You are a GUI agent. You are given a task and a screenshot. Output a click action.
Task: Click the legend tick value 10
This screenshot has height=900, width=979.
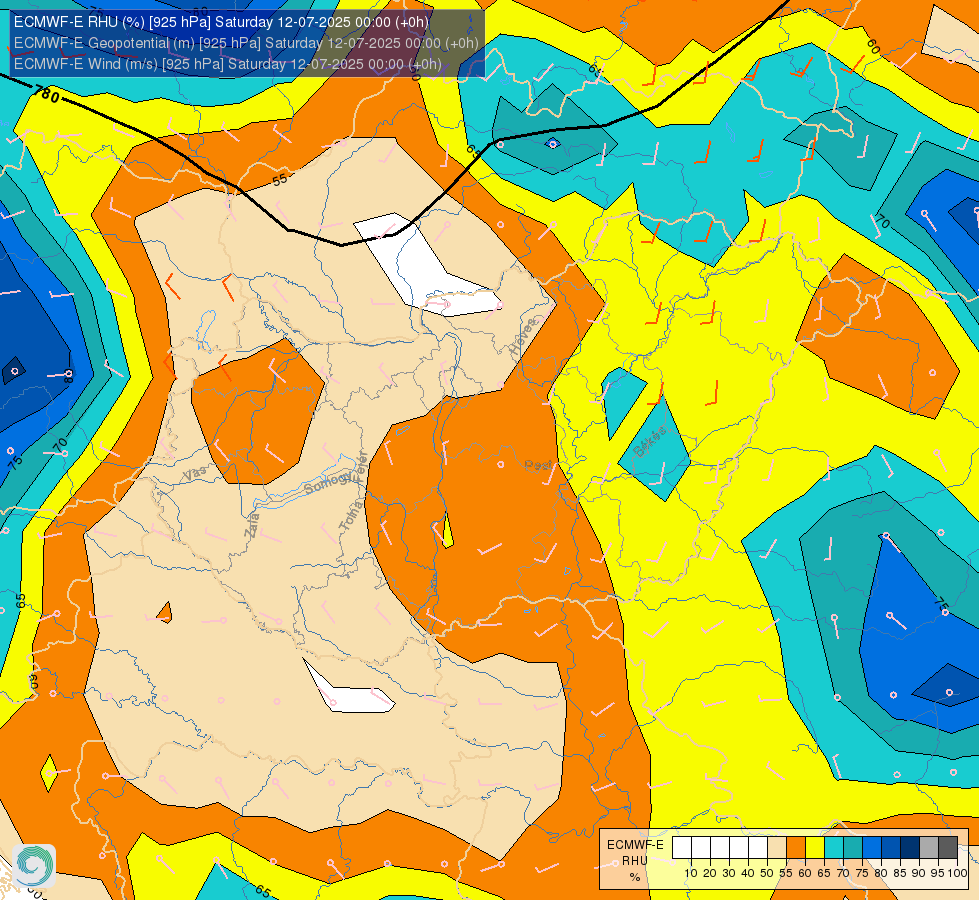691,873
